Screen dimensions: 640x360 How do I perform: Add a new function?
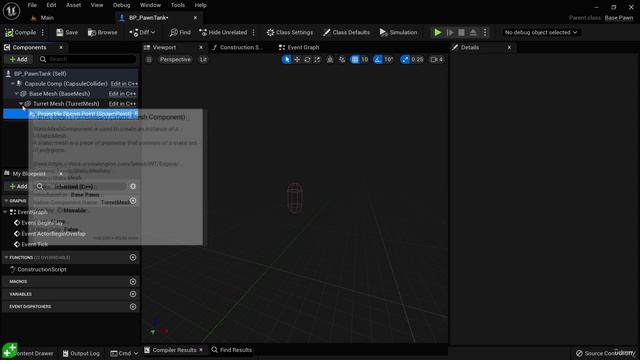pyautogui.click(x=133, y=258)
